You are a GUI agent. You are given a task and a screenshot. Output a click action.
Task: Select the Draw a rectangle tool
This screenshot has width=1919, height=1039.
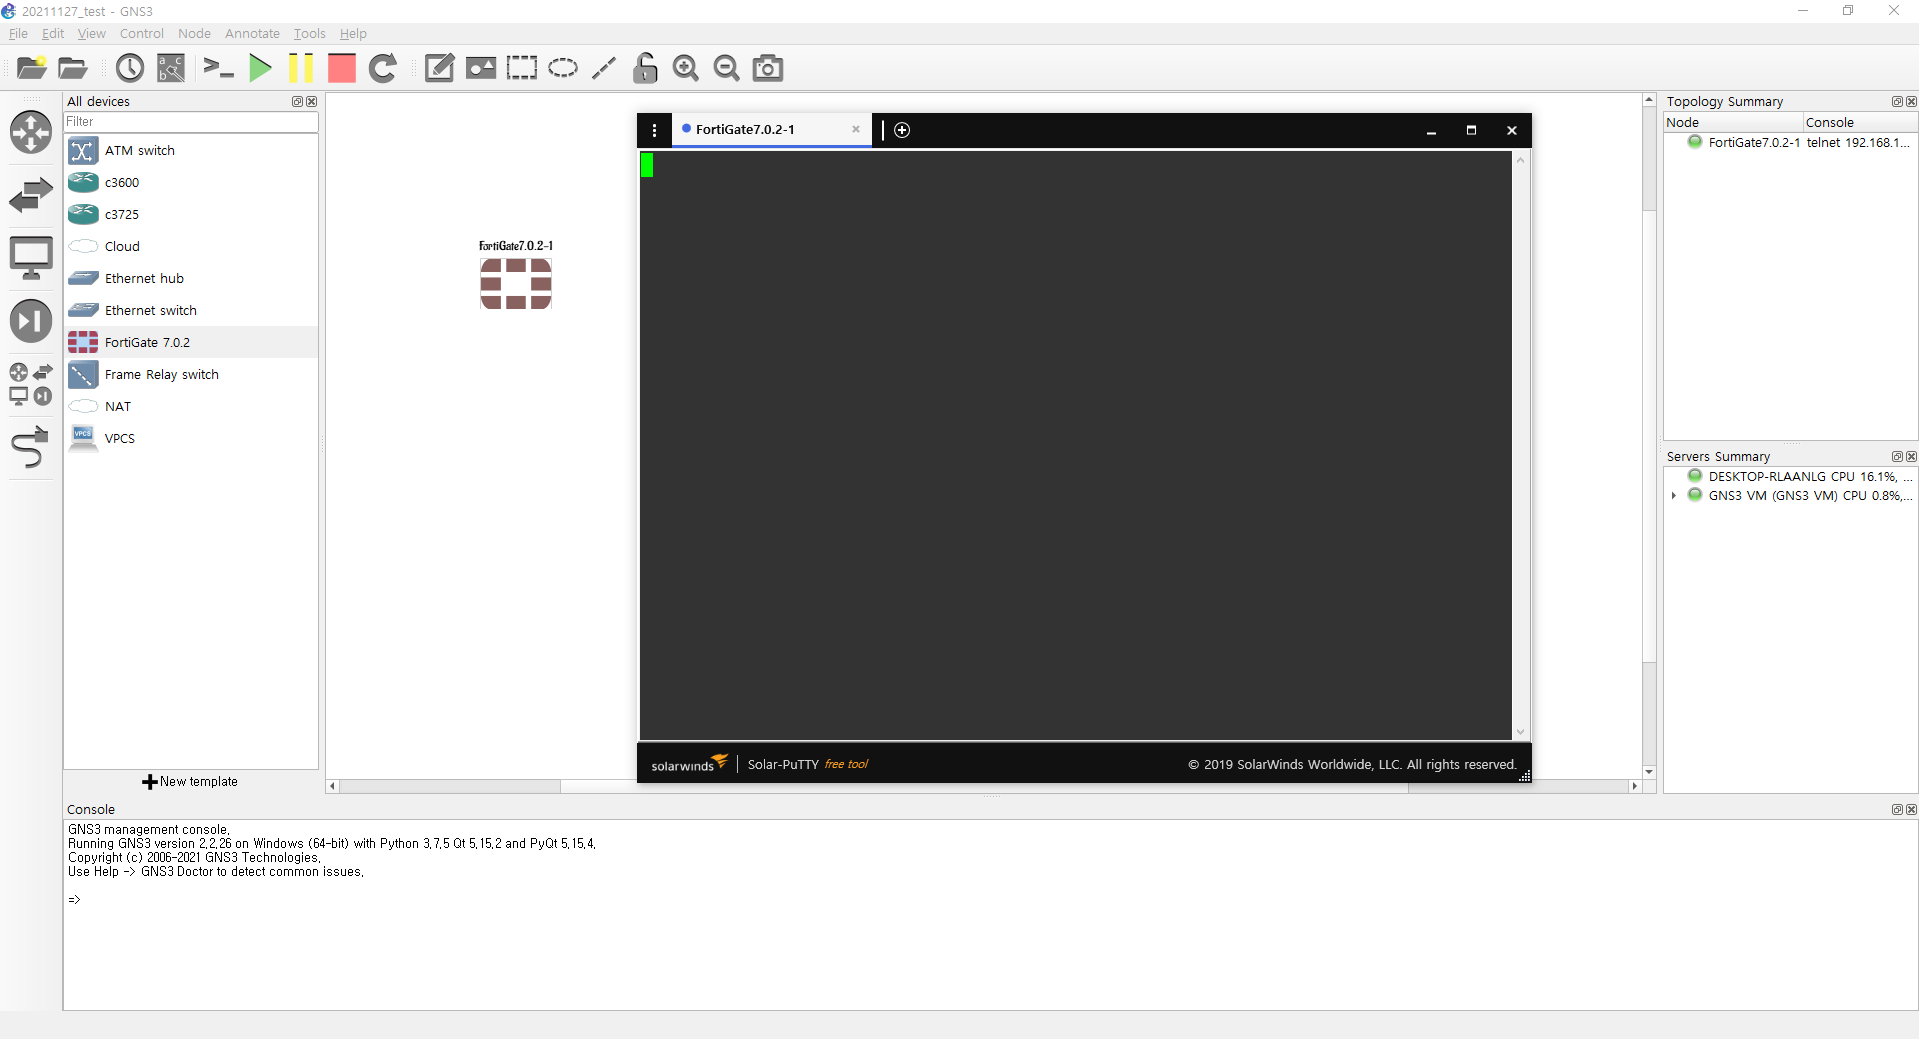[x=522, y=68]
